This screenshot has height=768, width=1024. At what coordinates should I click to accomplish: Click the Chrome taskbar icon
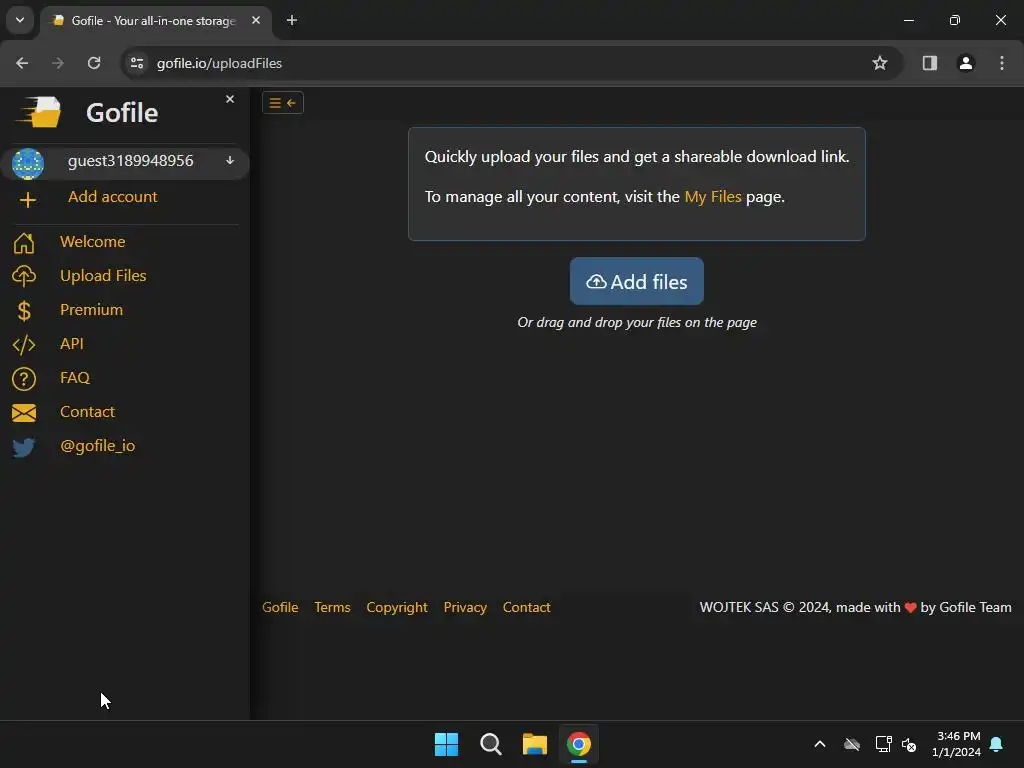(579, 744)
